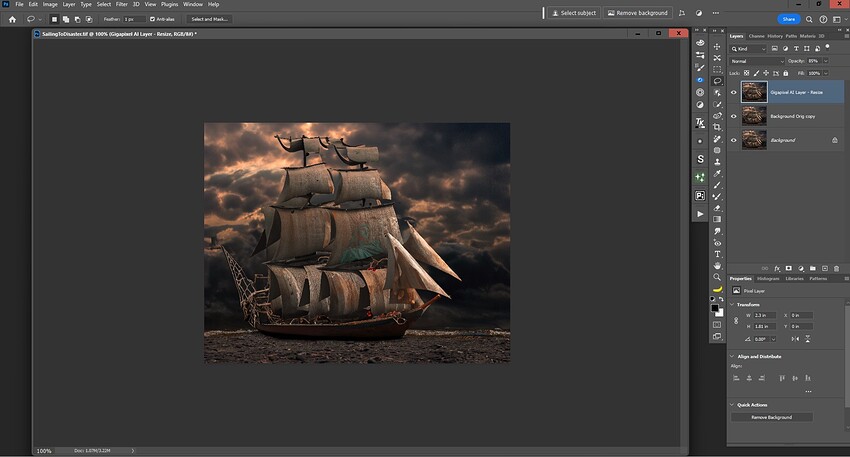Select the Hand tool

717,266
